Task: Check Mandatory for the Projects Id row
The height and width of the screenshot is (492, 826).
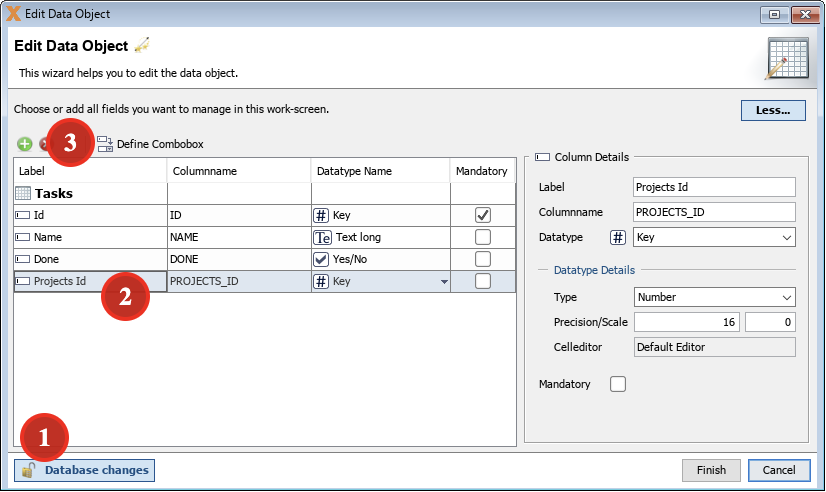Action: coord(483,281)
